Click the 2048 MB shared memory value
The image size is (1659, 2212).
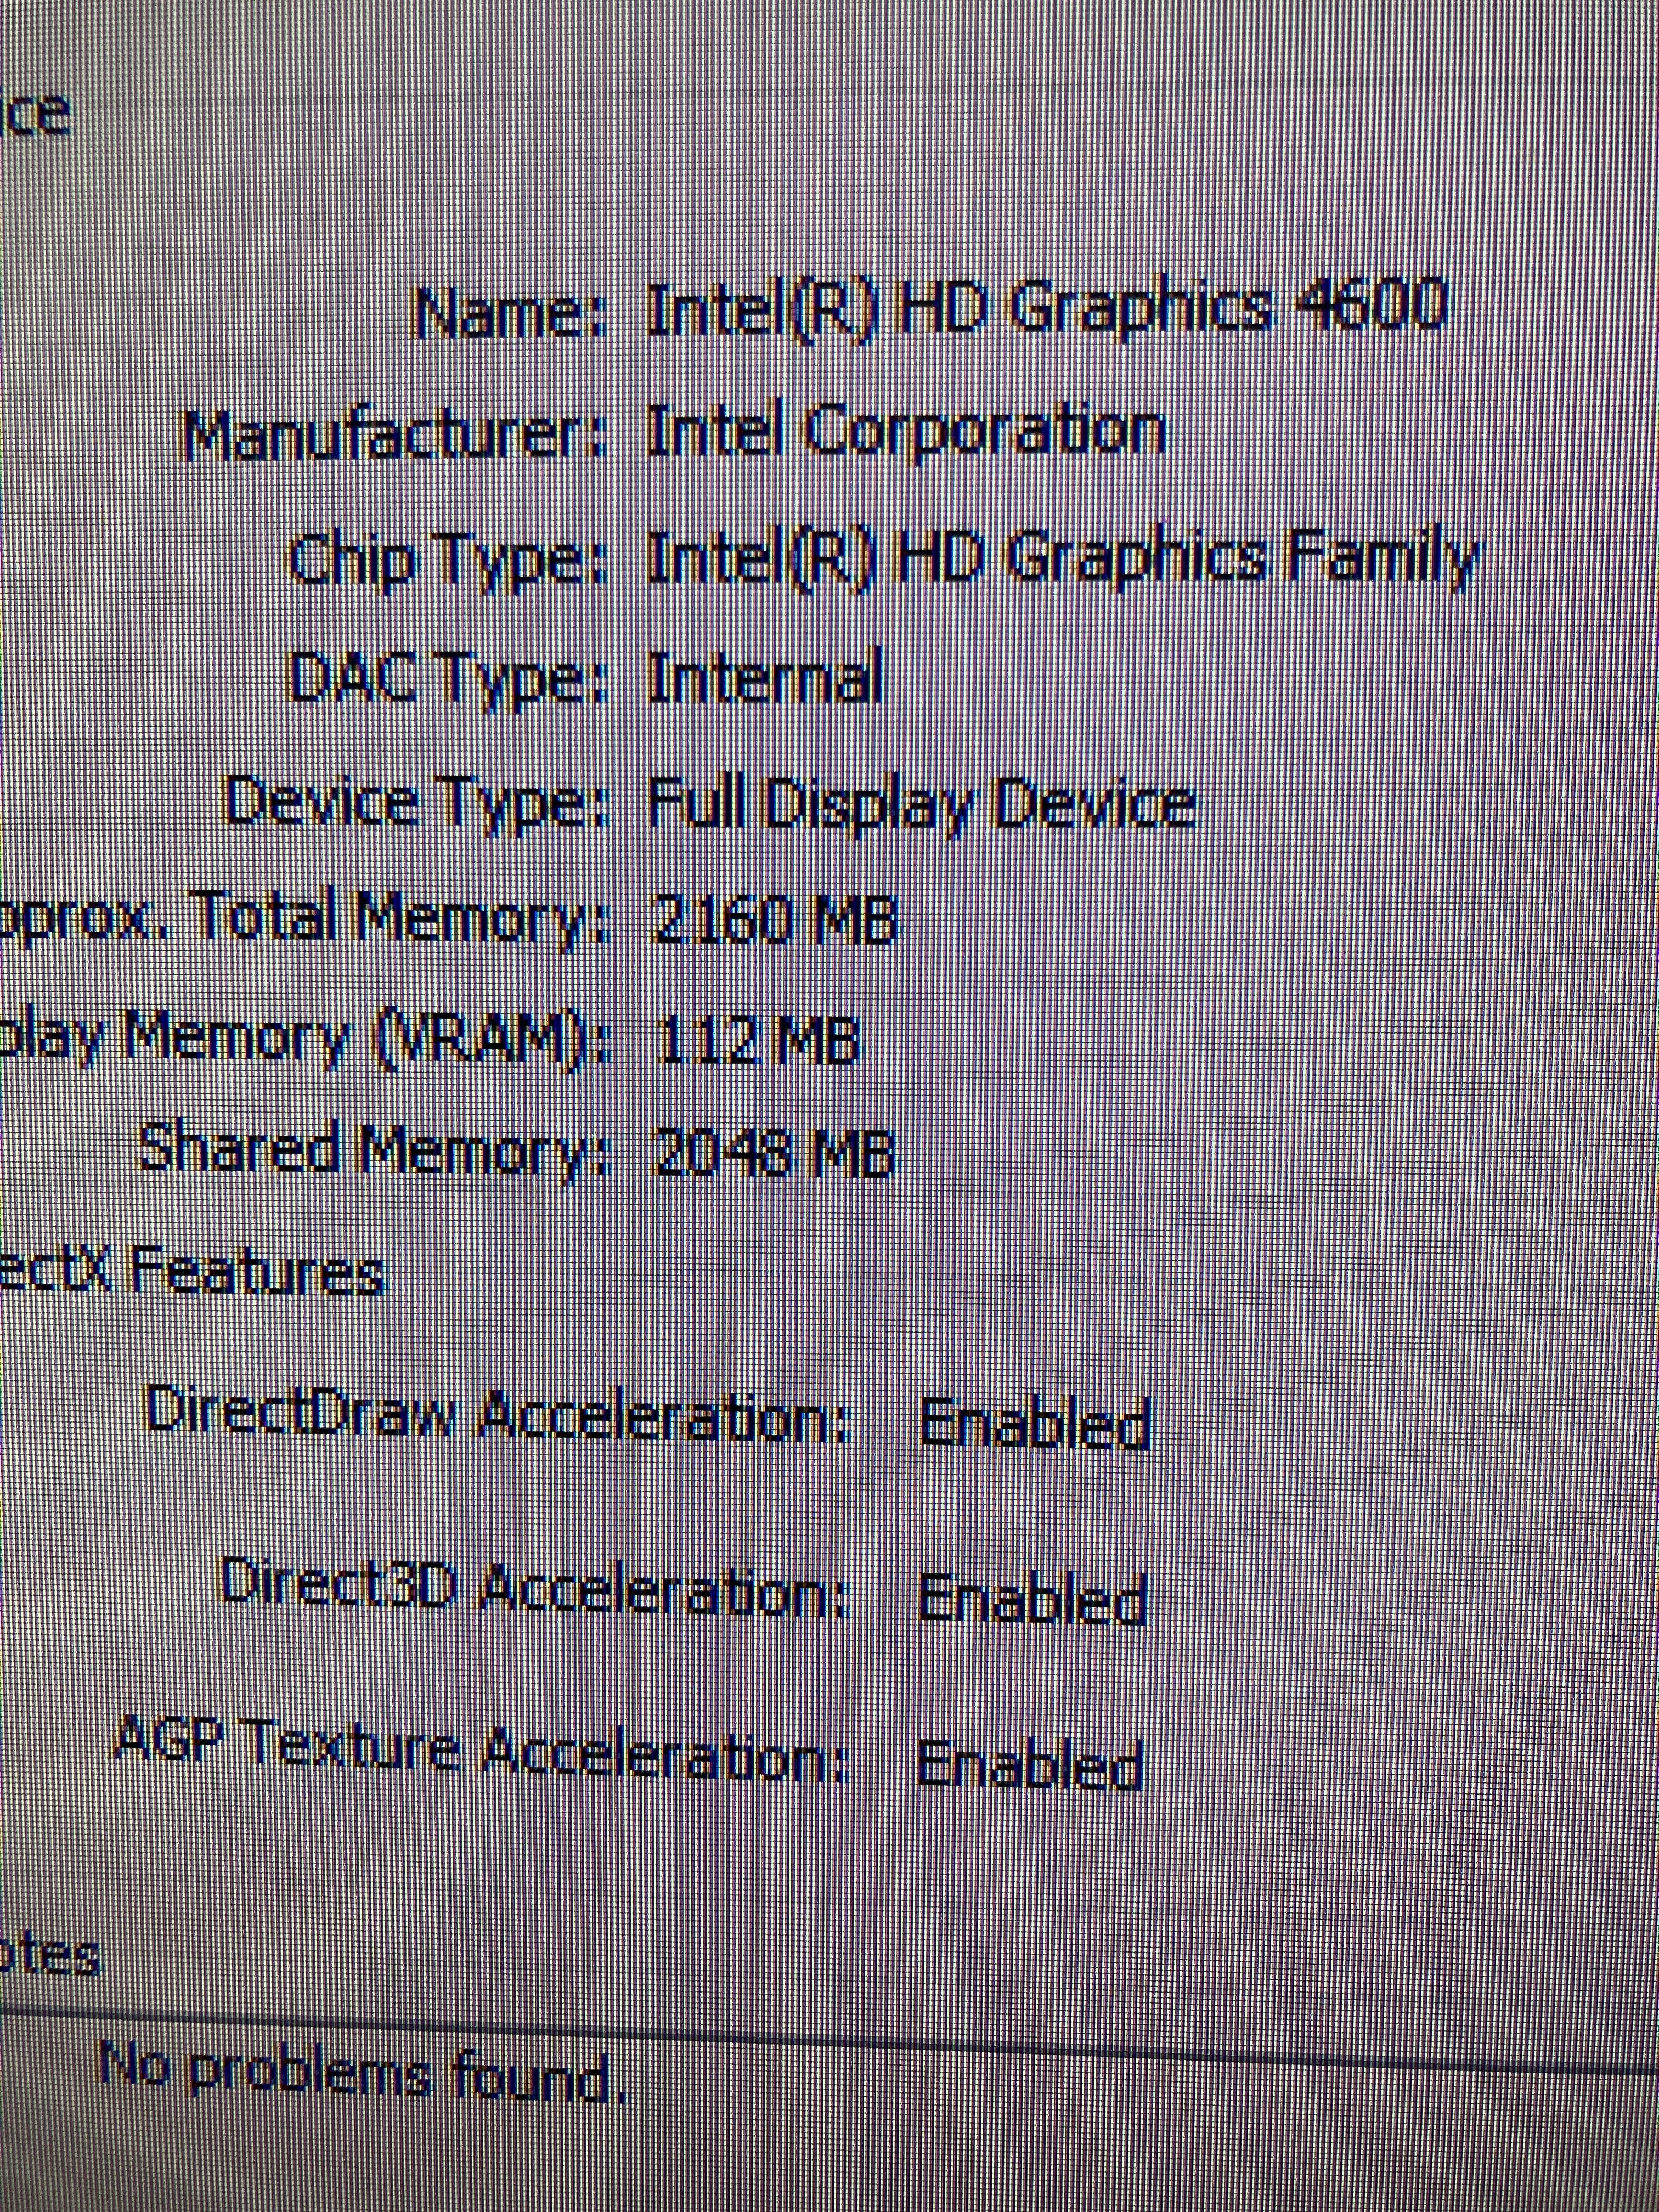(x=771, y=1153)
